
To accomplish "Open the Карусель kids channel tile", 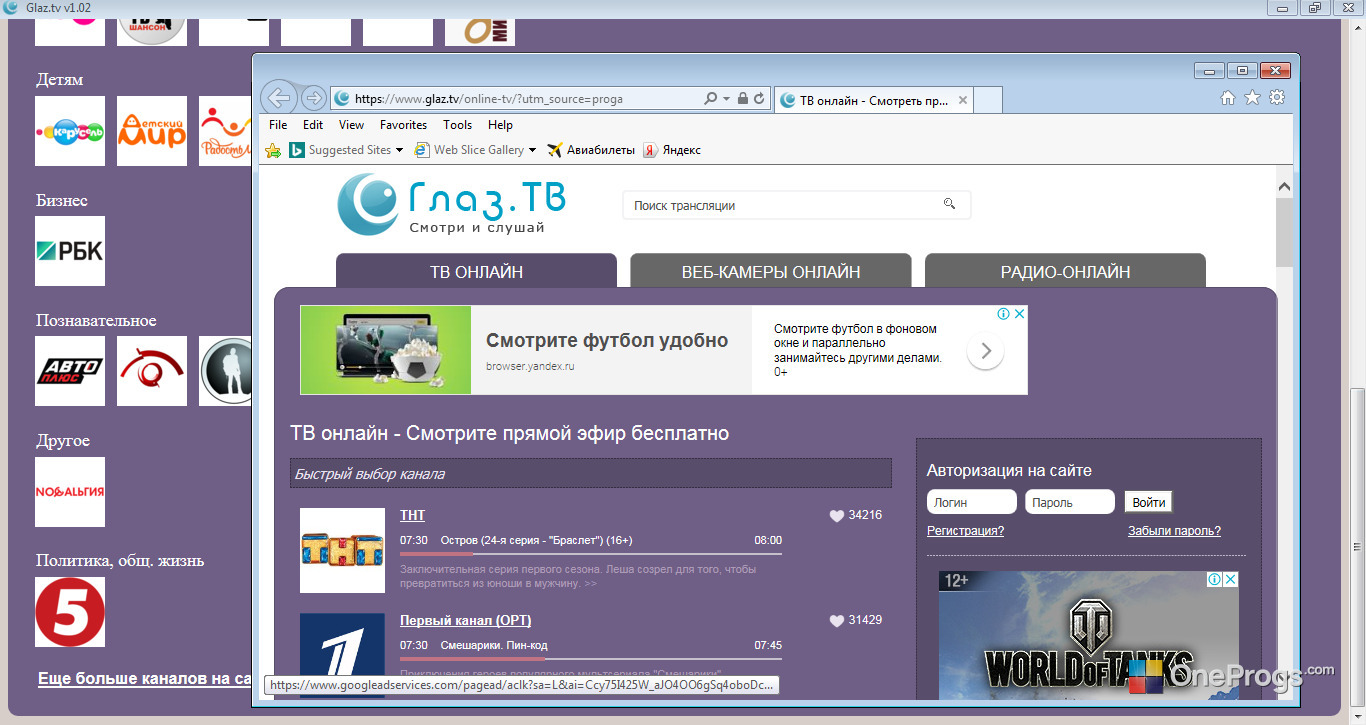I will (70, 131).
